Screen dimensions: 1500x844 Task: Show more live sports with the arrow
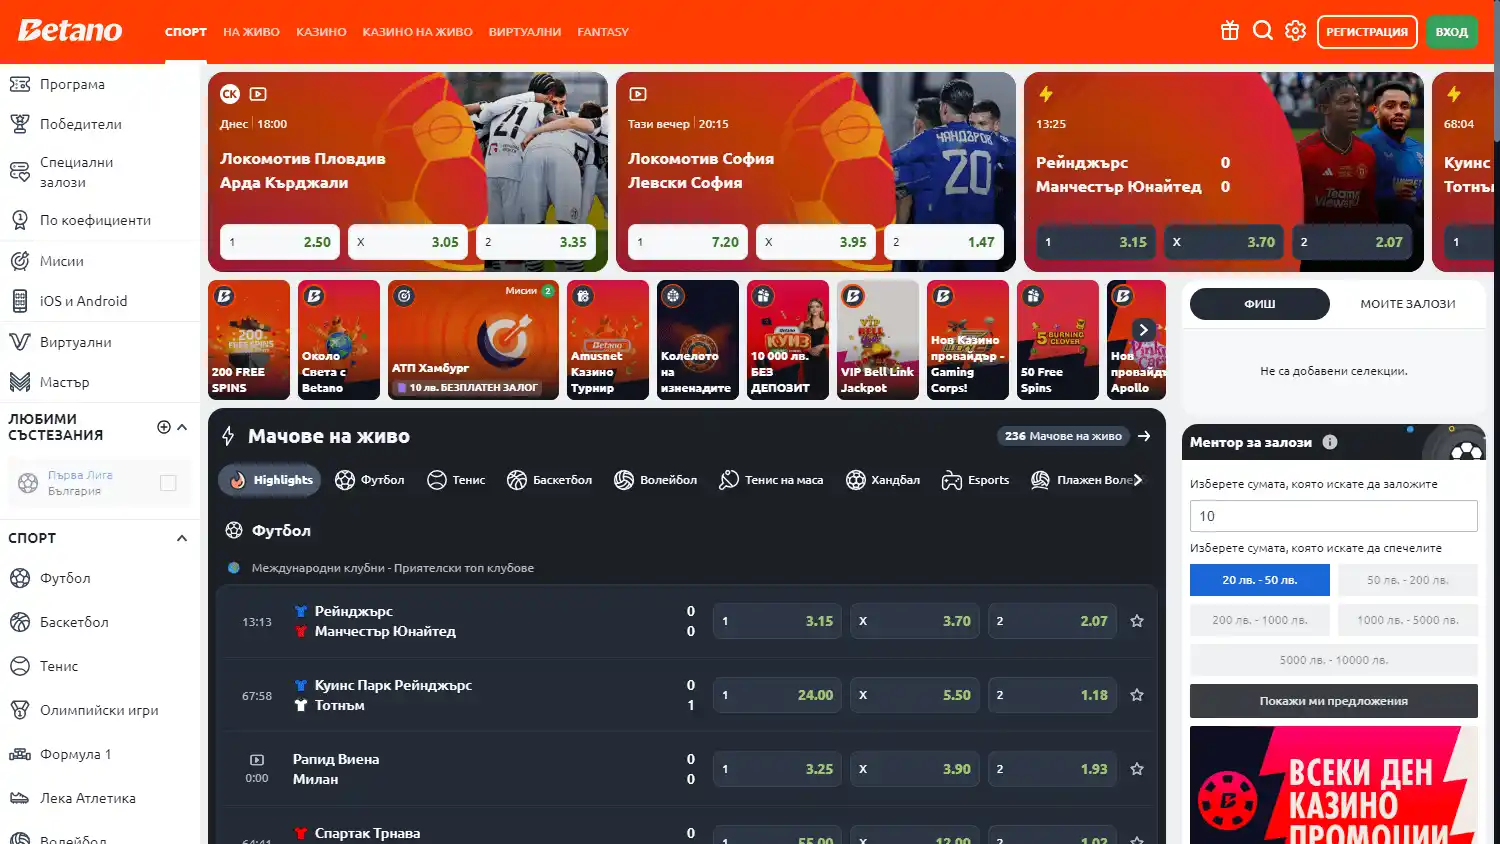(x=1137, y=480)
